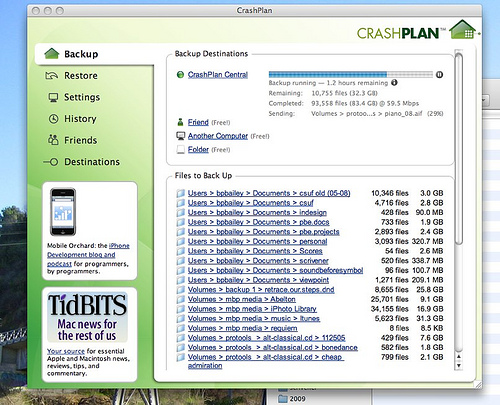Viewport: 500px width, 405px height.
Task: Open Users > bpbailey > Documents > csuf path
Action: (x=250, y=203)
